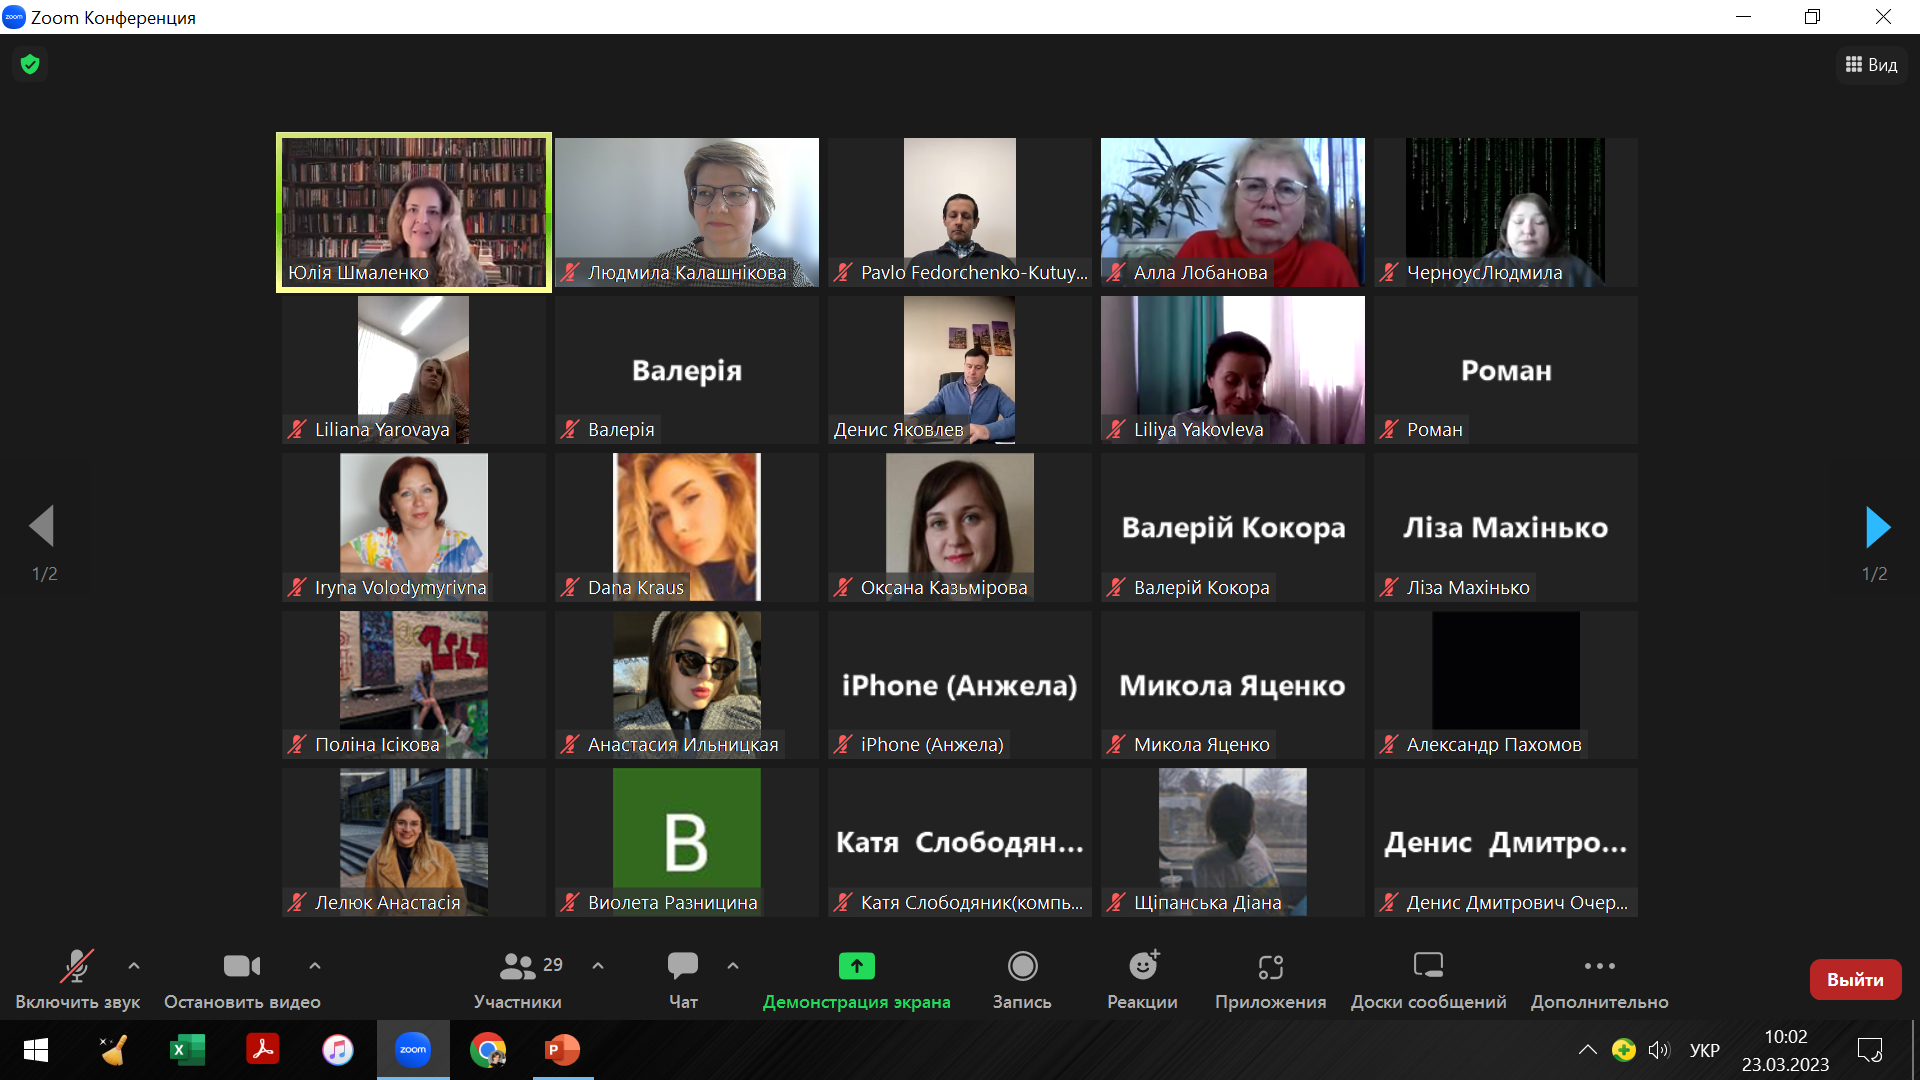Click iPhone (Анжела) name label
Viewport: 1920px width, 1080px height.
[932, 745]
